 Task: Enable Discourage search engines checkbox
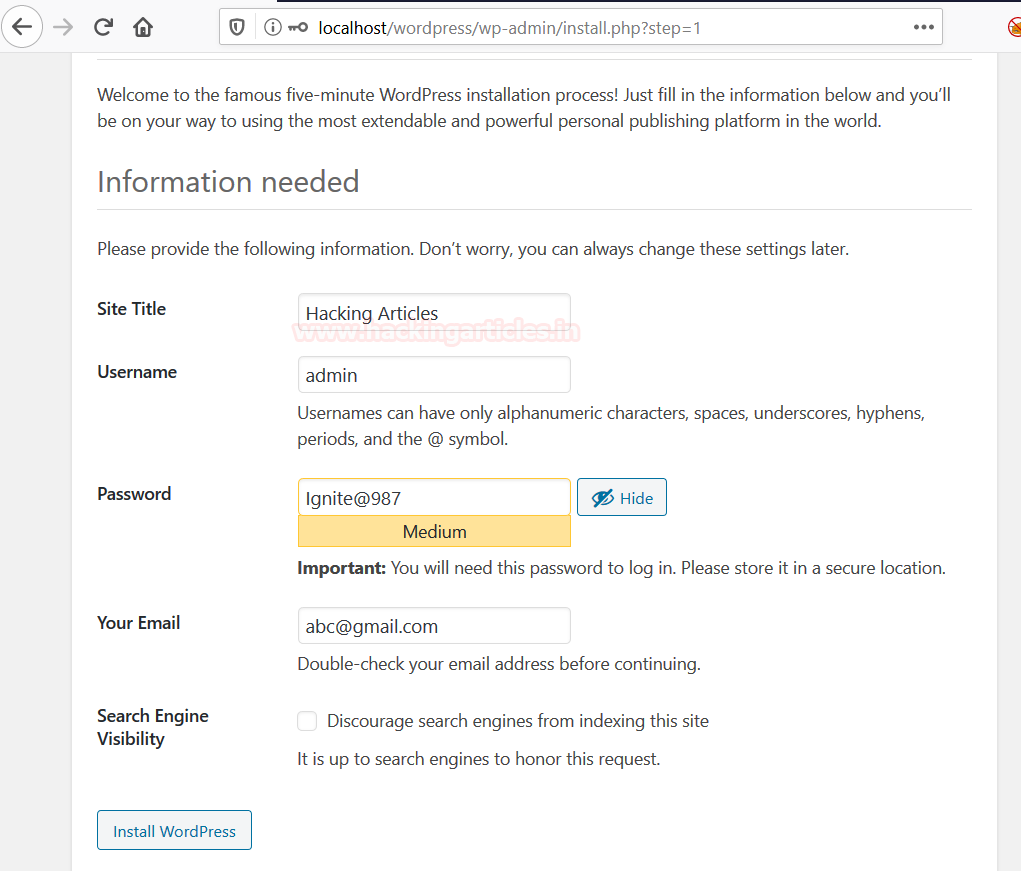tap(307, 721)
